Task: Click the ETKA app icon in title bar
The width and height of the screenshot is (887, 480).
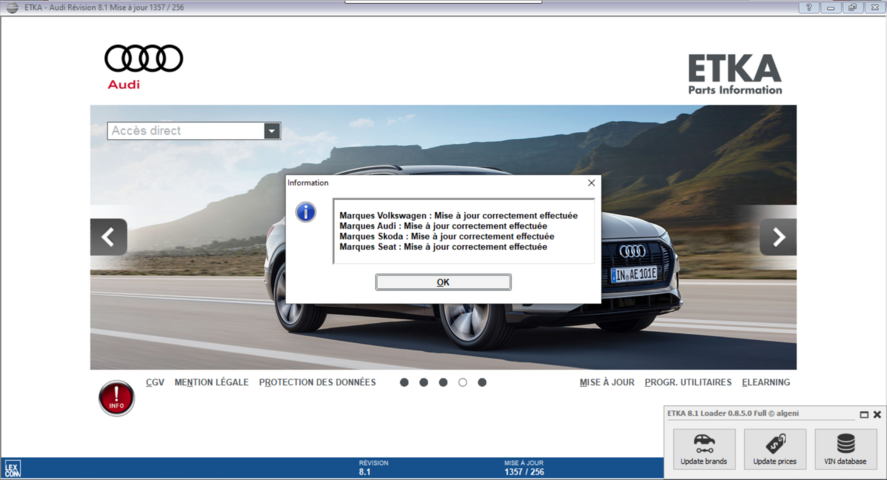Action: tap(12, 7)
